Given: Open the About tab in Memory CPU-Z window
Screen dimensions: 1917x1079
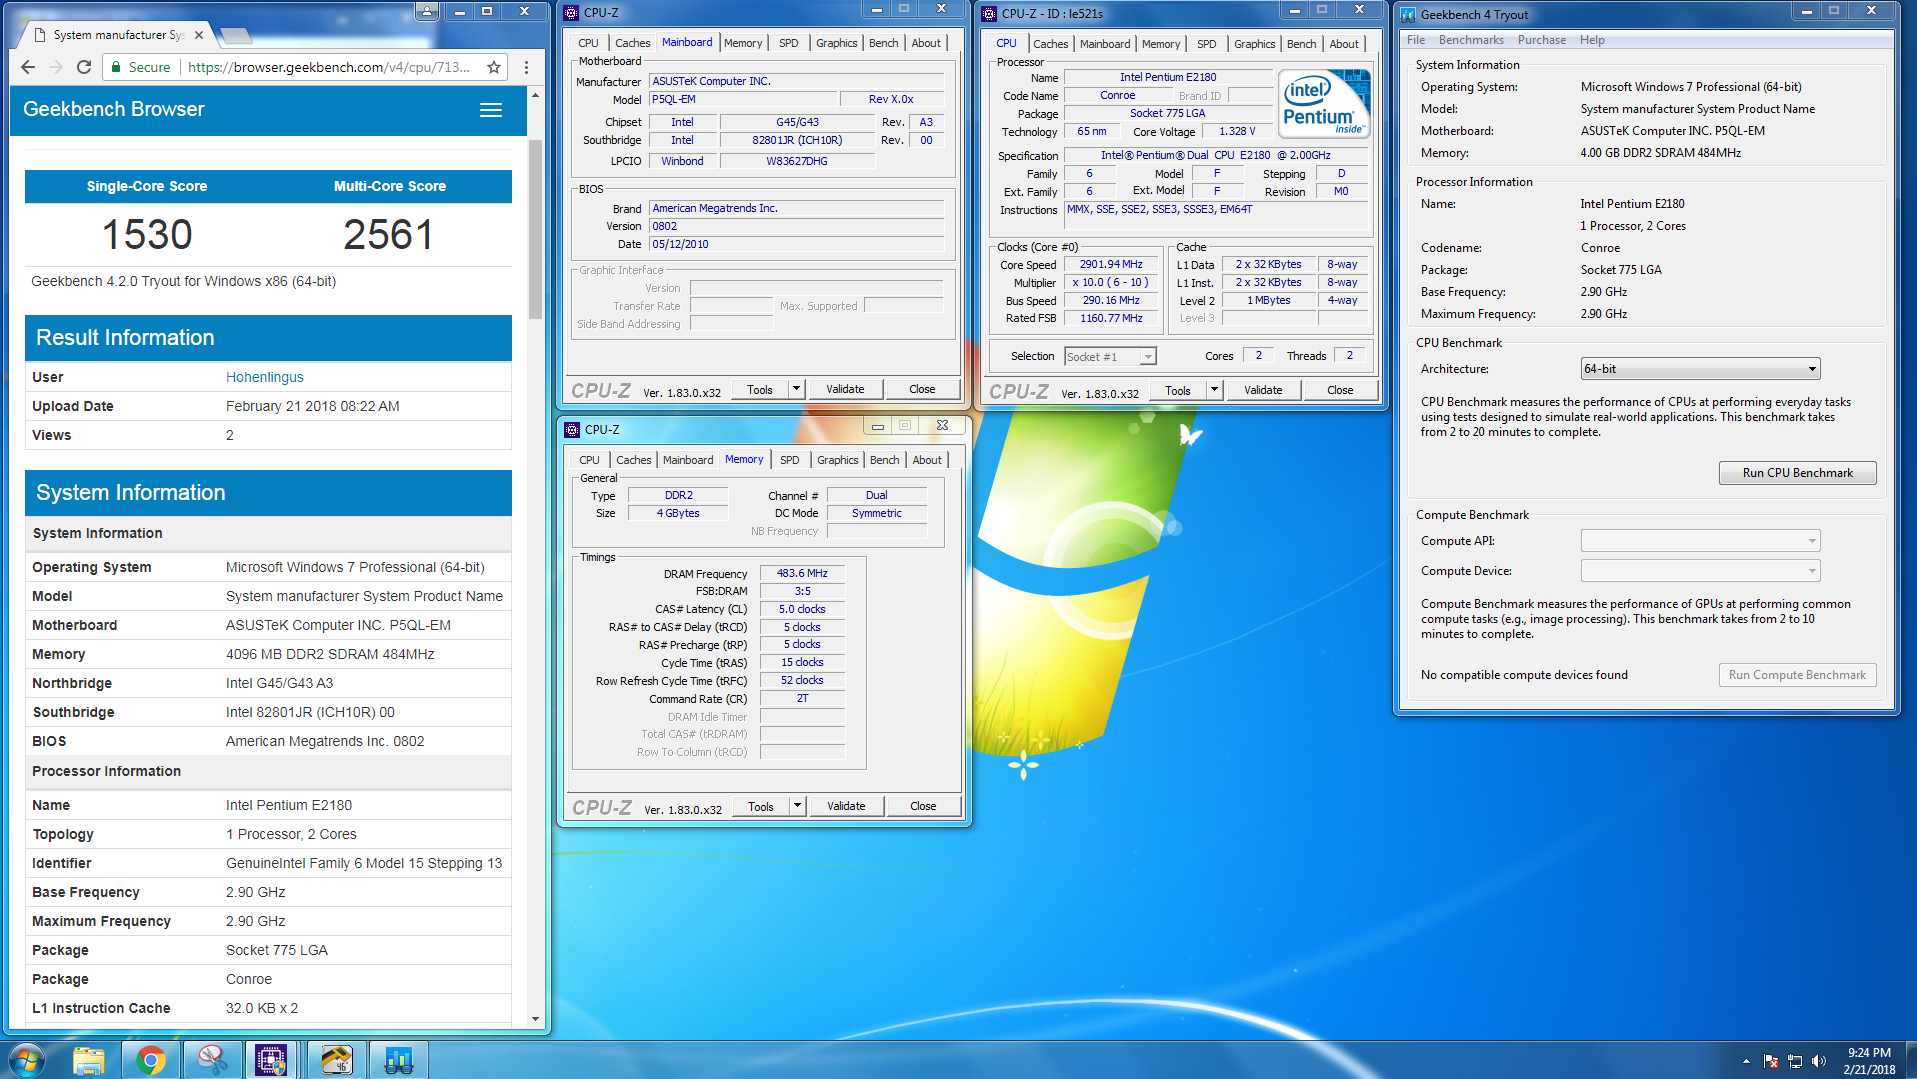Looking at the screenshot, I should coord(927,460).
